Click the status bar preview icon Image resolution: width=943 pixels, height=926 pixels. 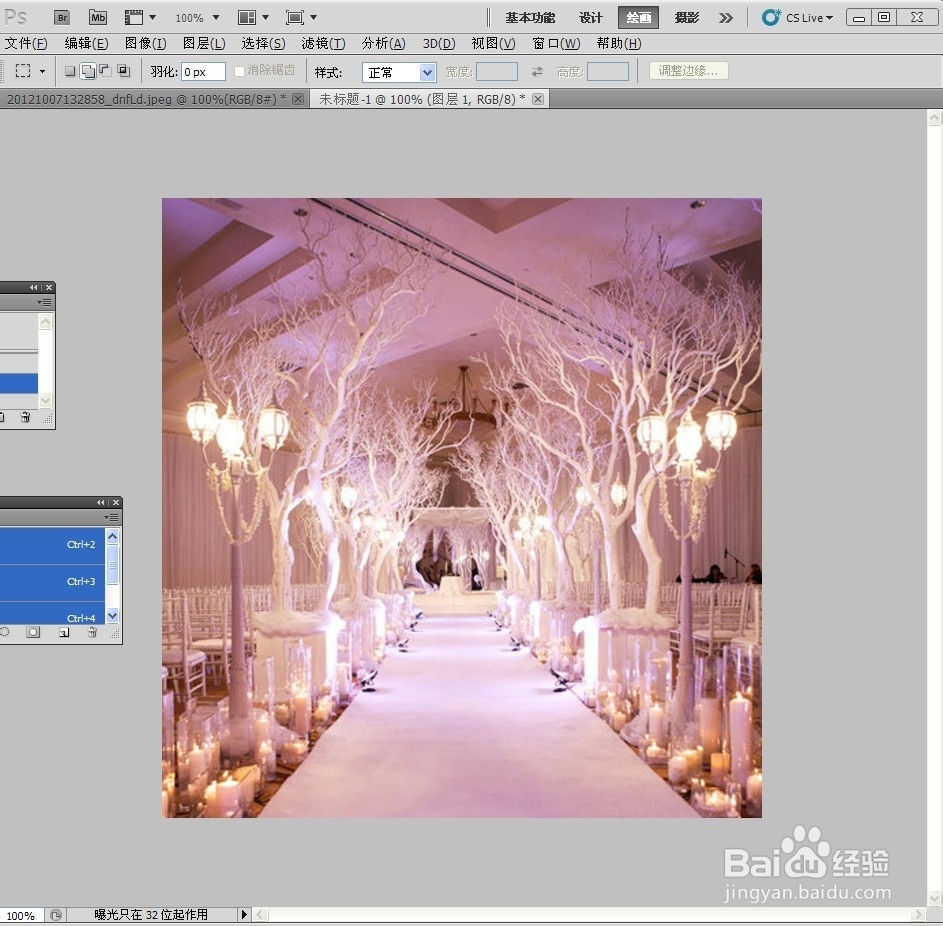click(56, 915)
